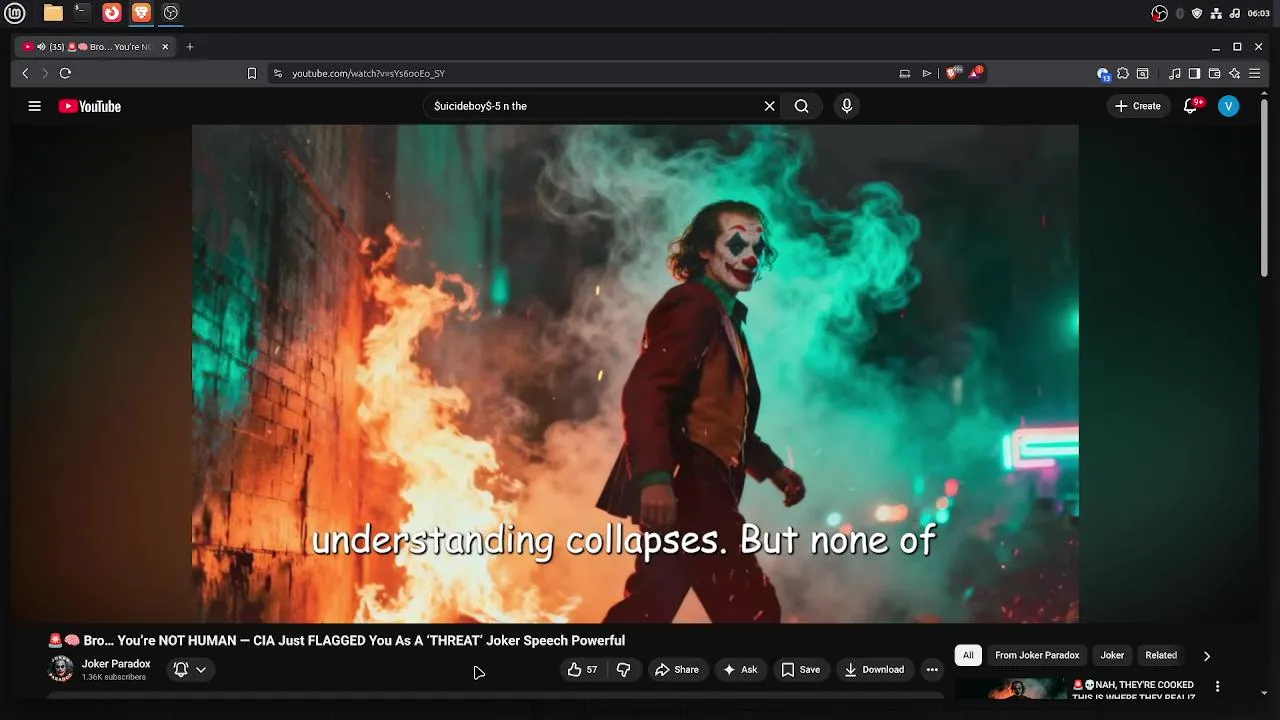
Task: Open the media control music note in toolbar
Action: pyautogui.click(x=1175, y=73)
